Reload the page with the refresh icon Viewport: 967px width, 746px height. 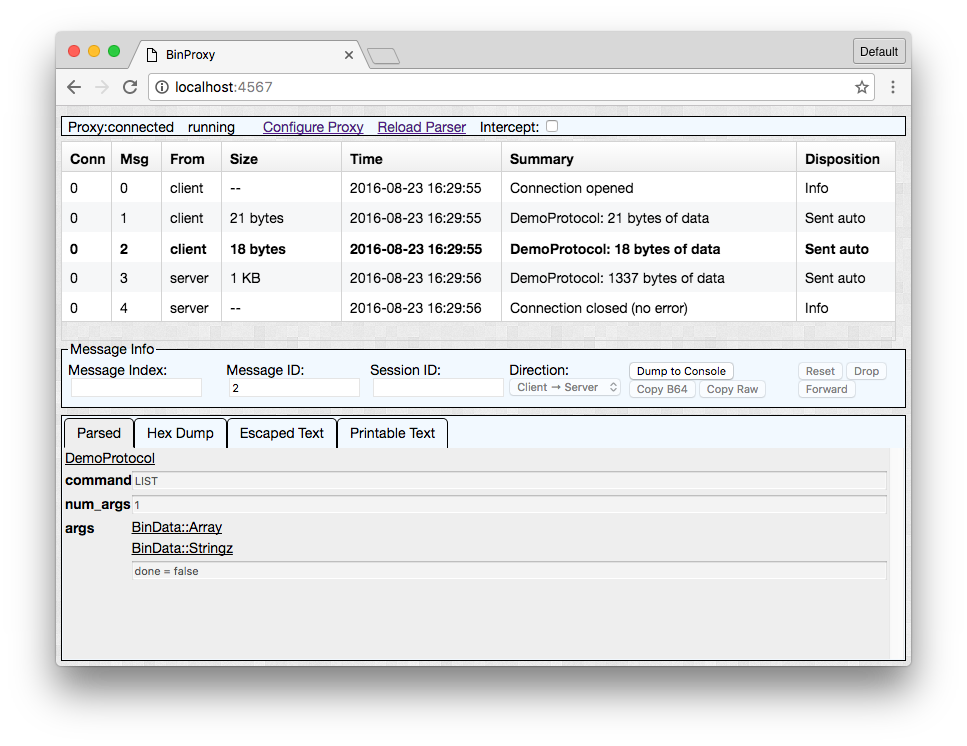pos(130,87)
